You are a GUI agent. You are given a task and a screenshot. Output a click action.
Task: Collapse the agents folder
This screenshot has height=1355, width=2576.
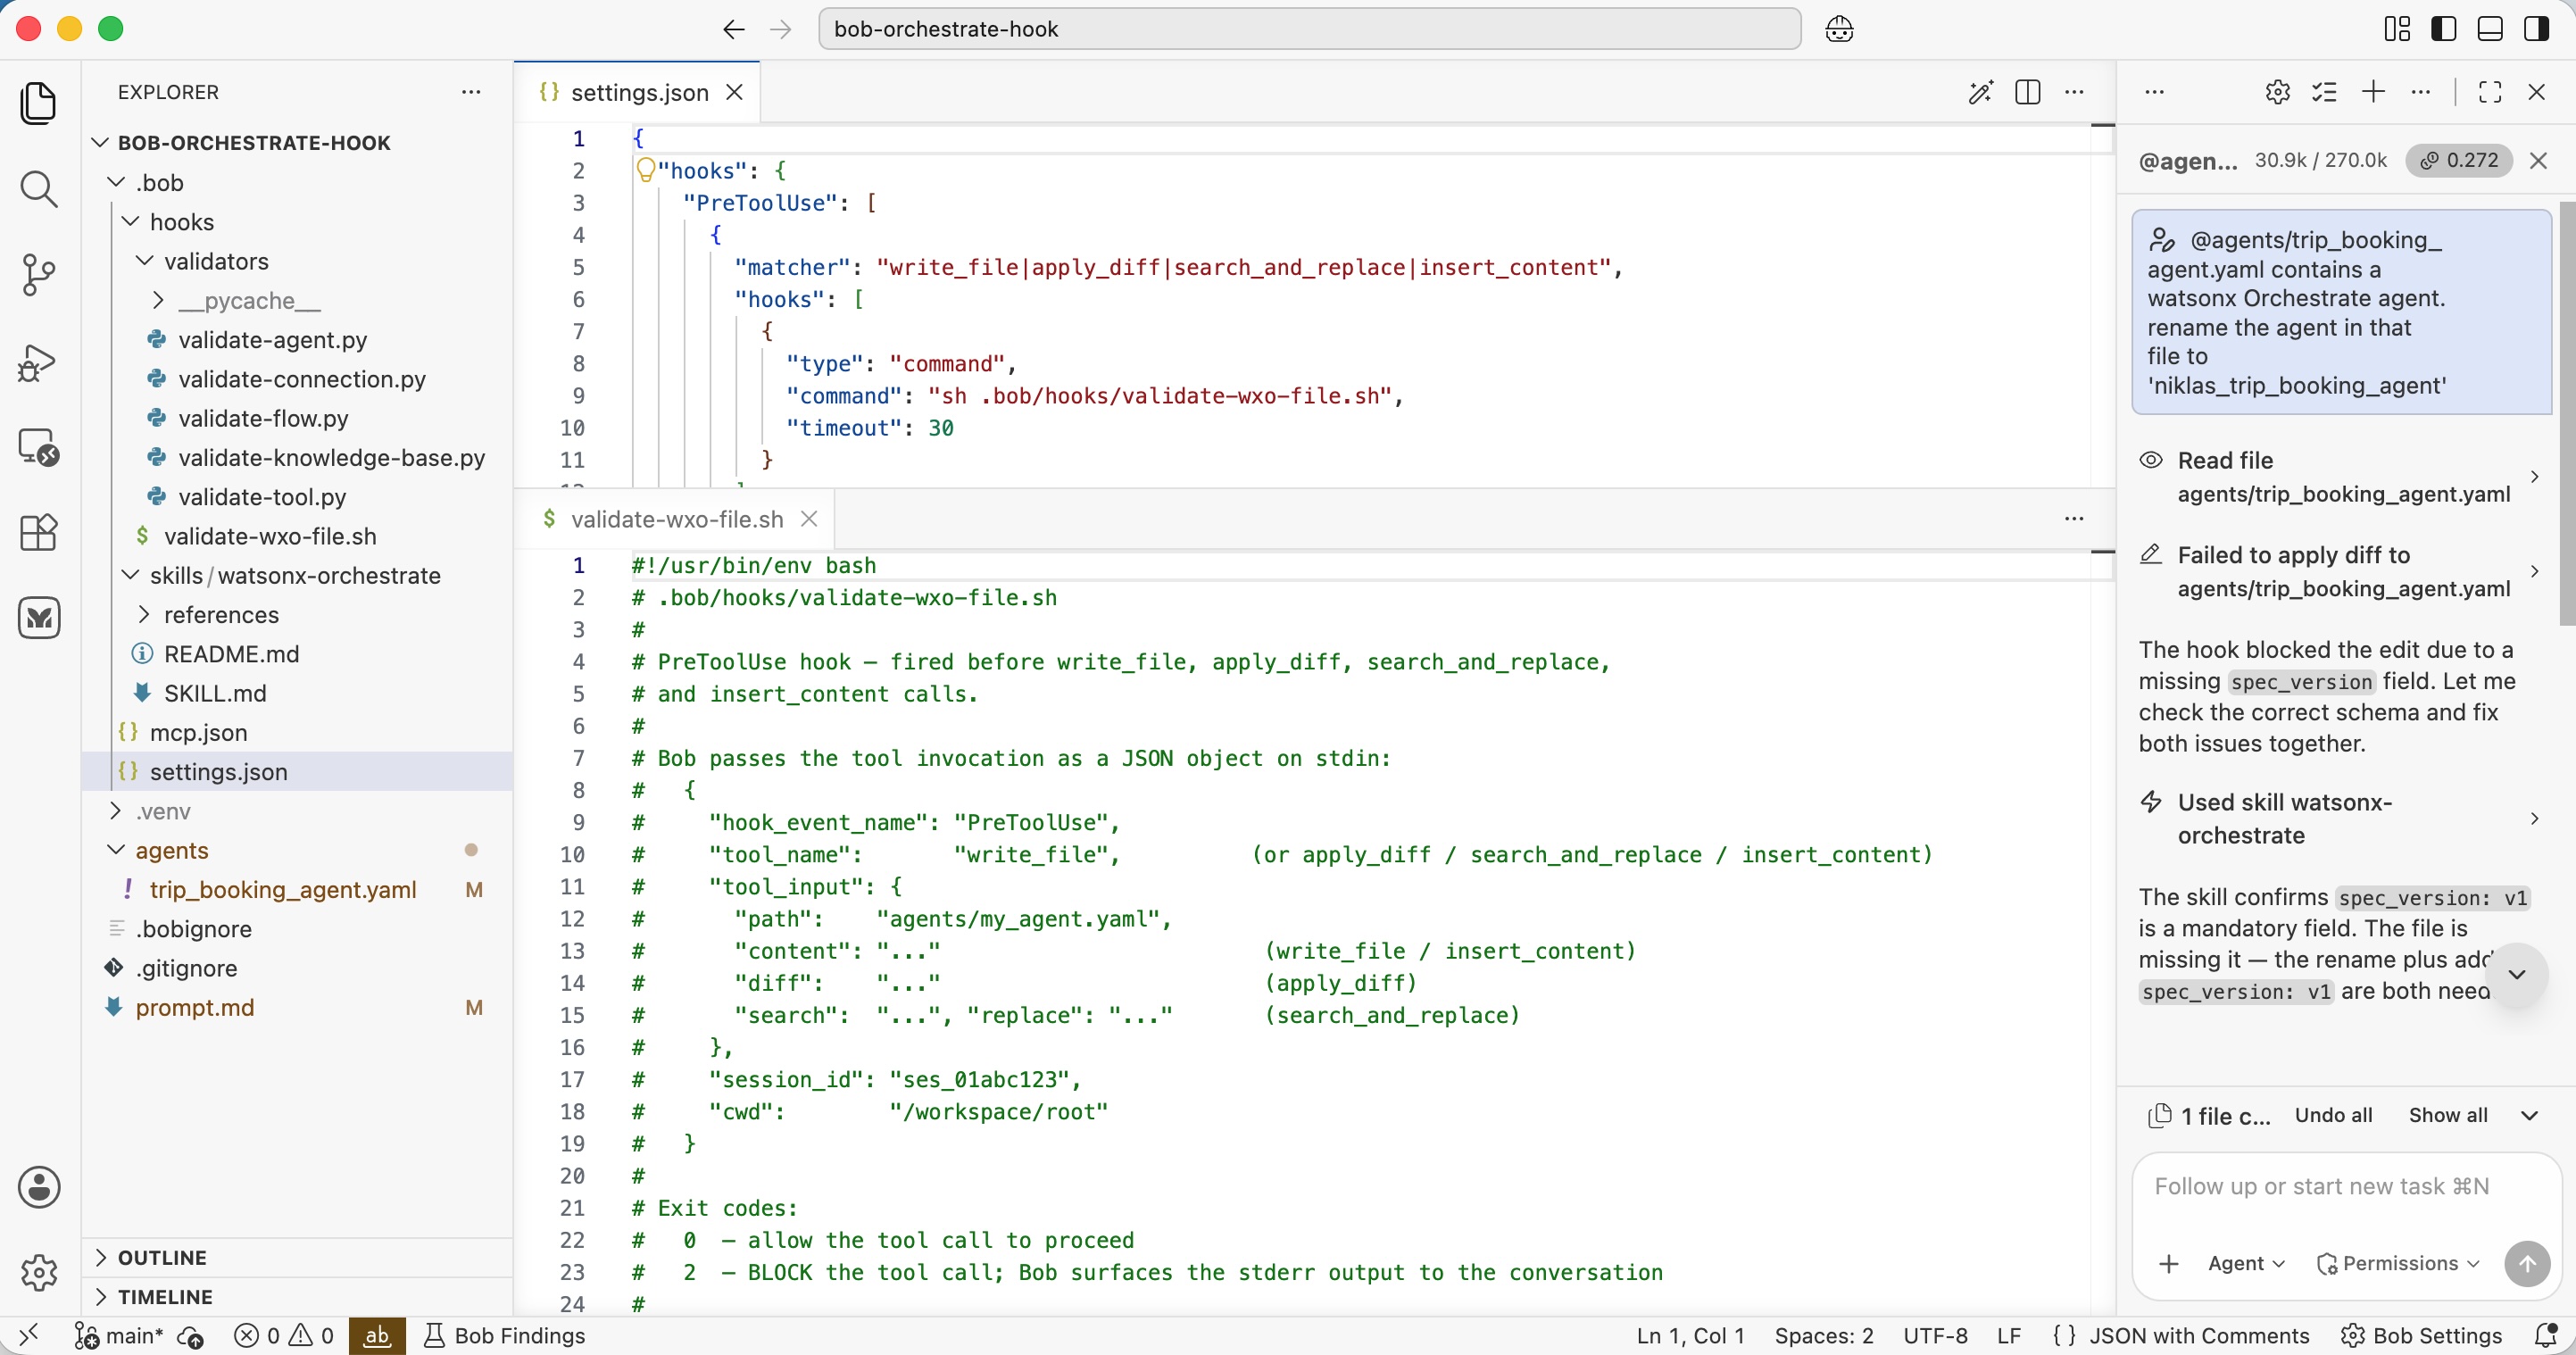point(296,849)
